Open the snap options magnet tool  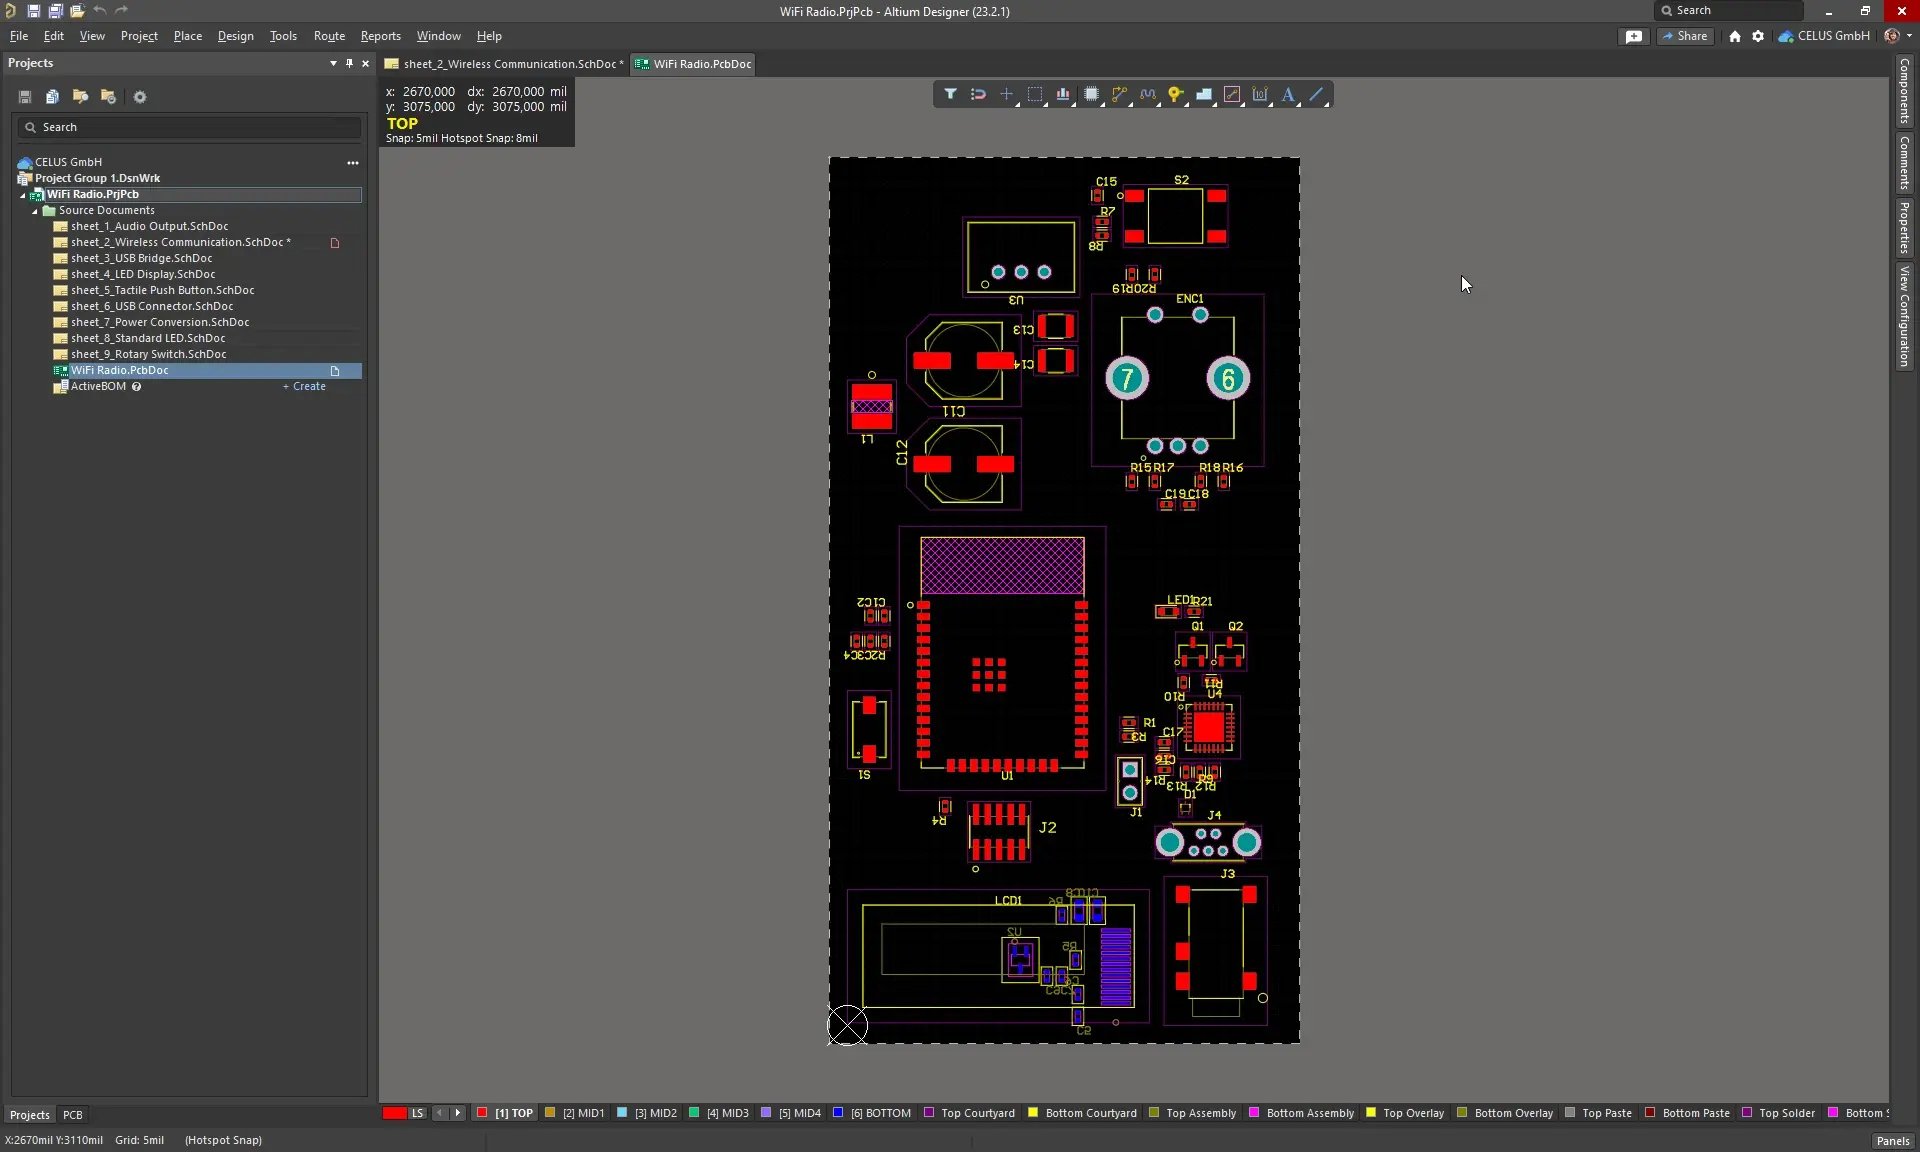[978, 94]
